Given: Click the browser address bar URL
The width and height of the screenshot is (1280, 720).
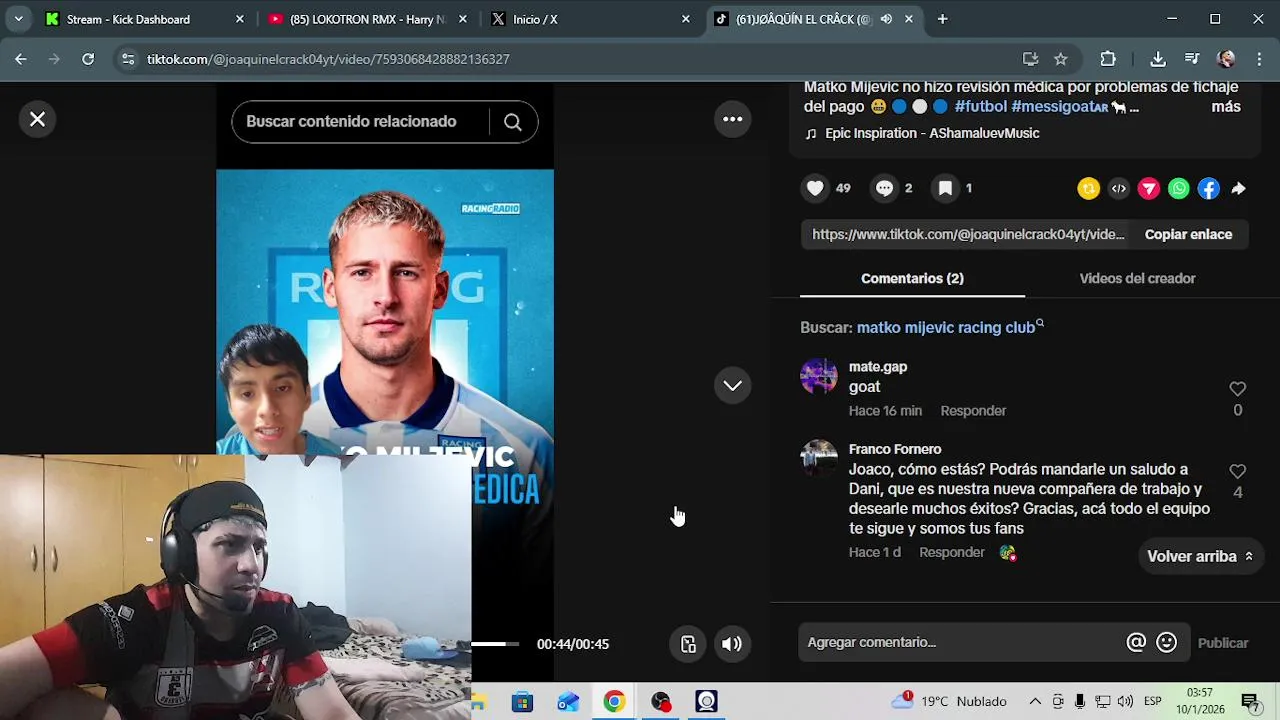Looking at the screenshot, I should [x=328, y=59].
